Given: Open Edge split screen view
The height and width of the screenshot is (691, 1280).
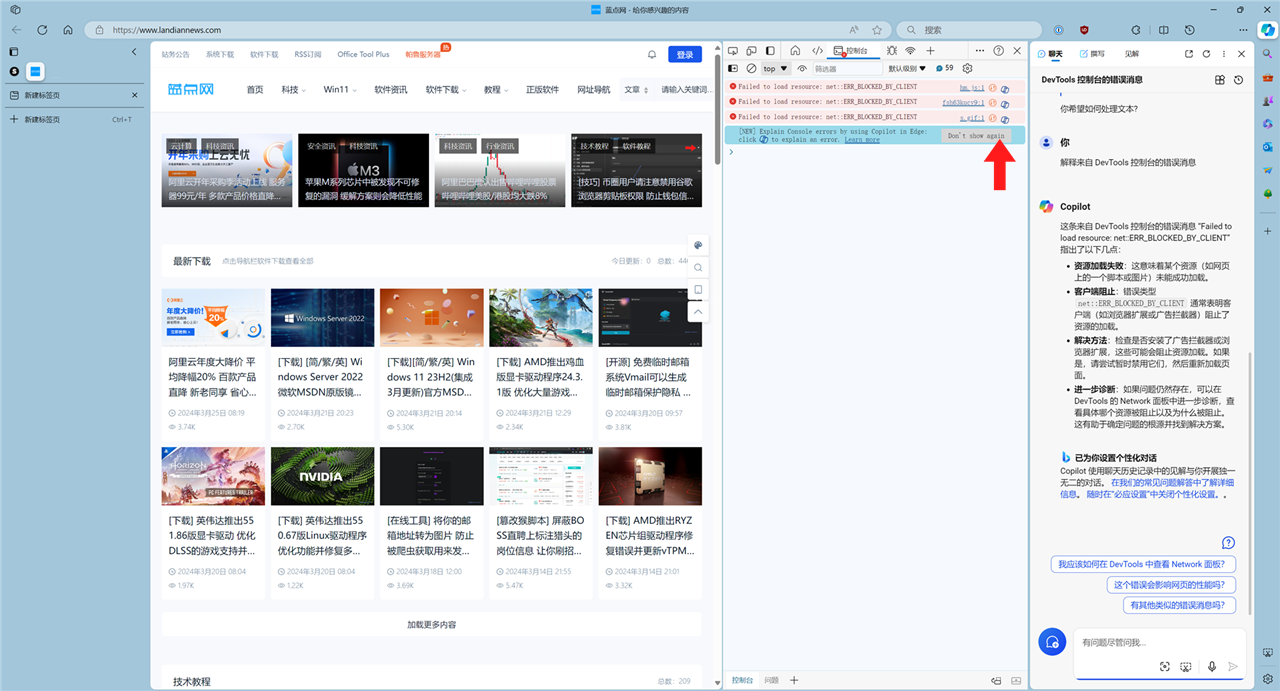Looking at the screenshot, I should tap(1162, 30).
